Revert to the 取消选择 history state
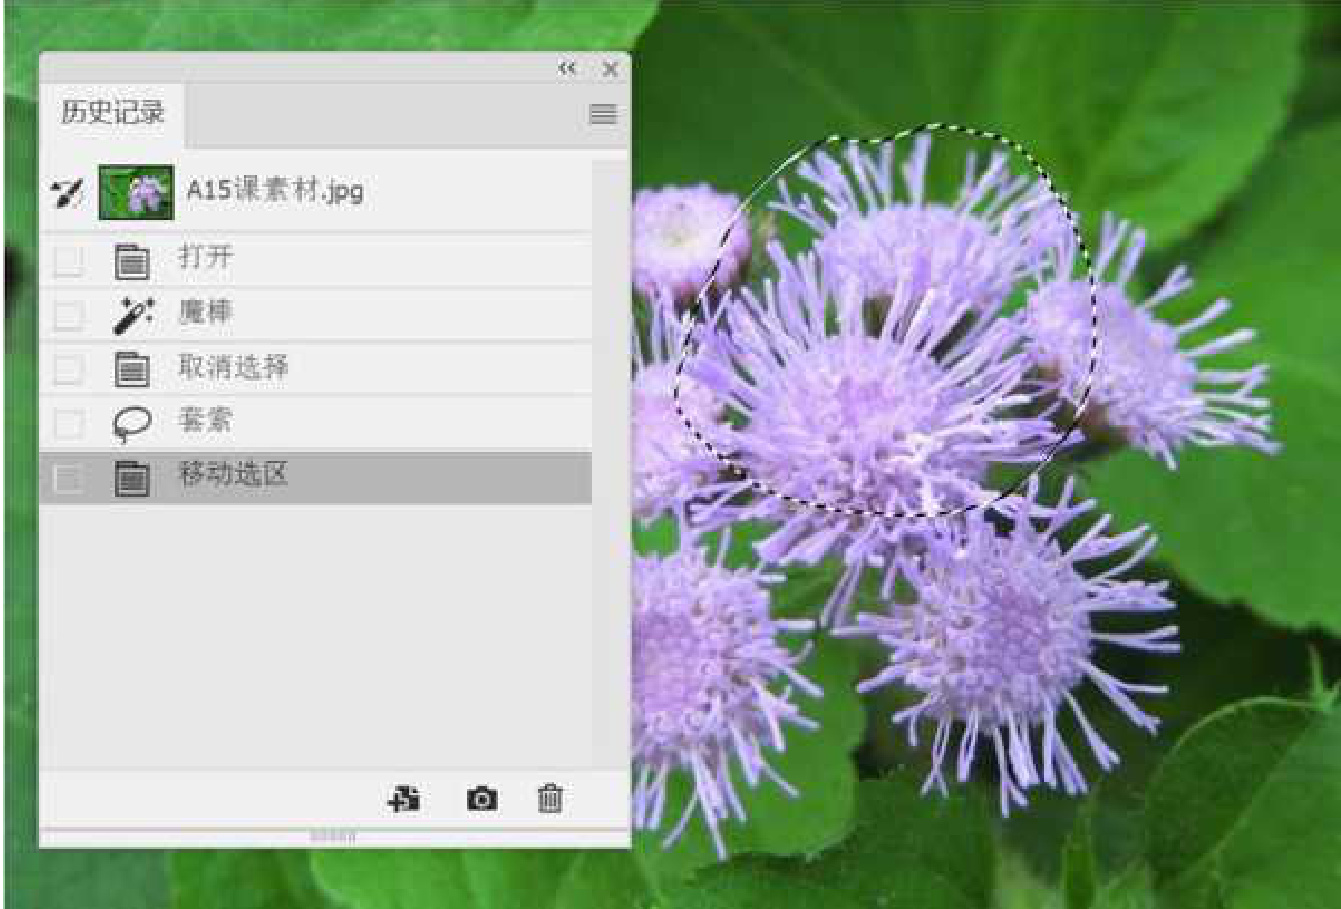 234,368
